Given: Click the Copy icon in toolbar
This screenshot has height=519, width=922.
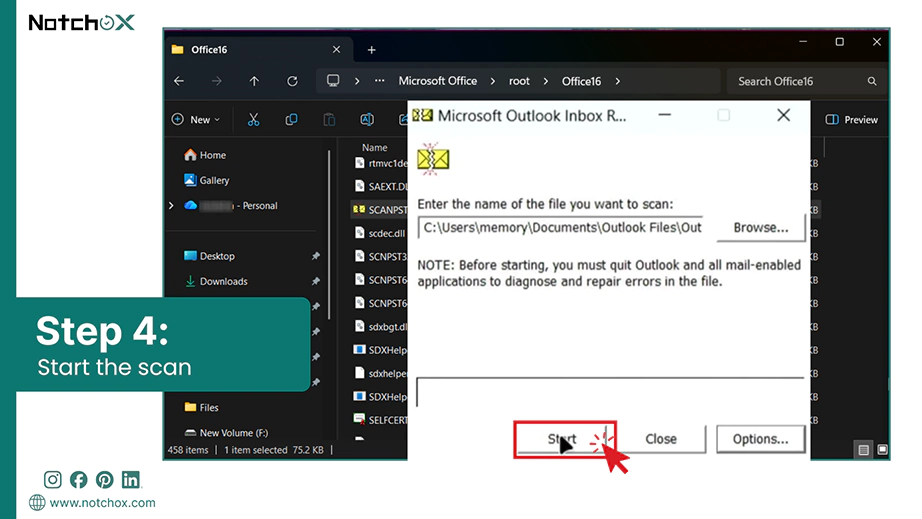Looking at the screenshot, I should click(x=291, y=119).
